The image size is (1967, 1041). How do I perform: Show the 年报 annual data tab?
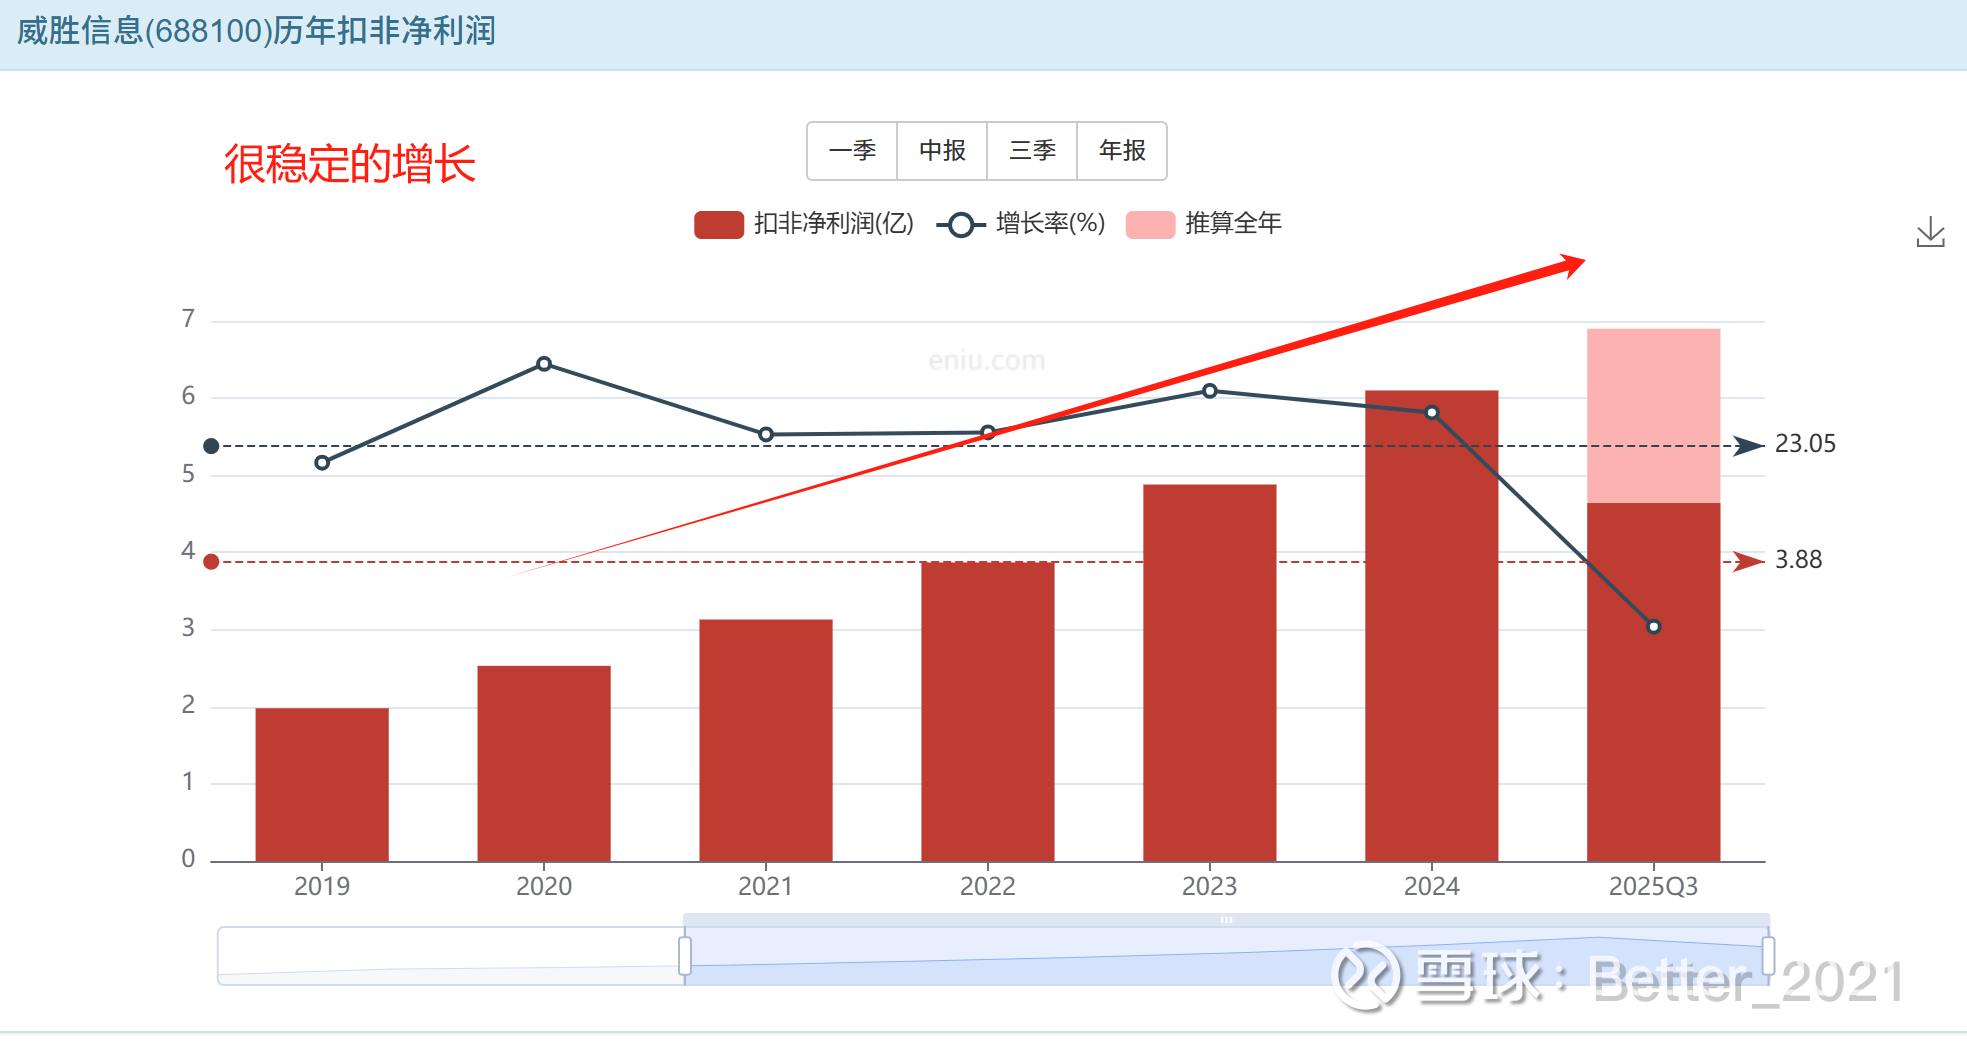[x=1122, y=151]
